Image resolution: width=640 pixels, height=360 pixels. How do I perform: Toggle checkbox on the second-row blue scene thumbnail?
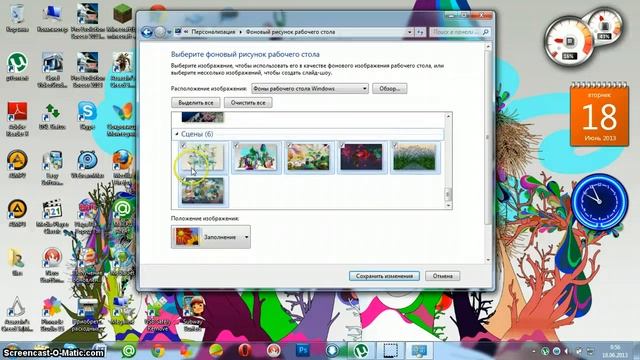pyautogui.click(x=183, y=179)
